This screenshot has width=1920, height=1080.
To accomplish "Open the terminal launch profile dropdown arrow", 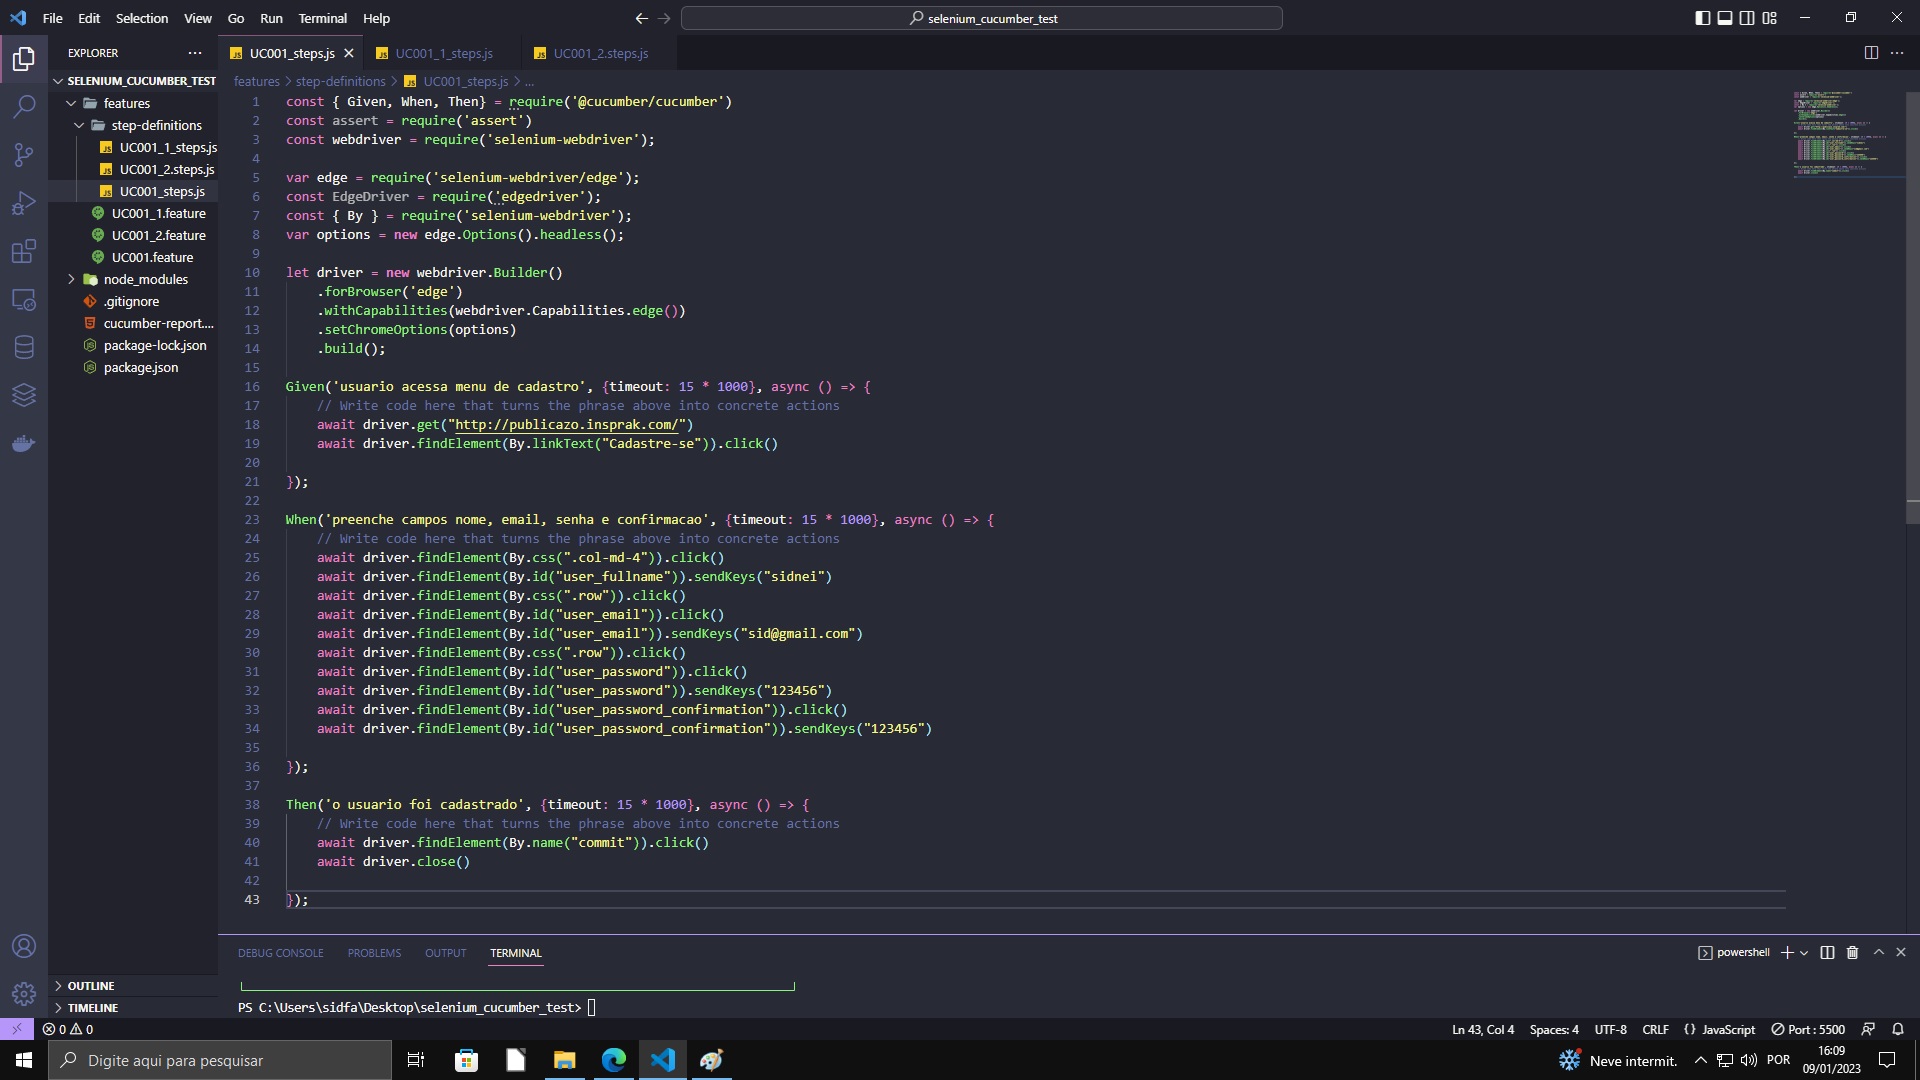I will tap(1804, 953).
